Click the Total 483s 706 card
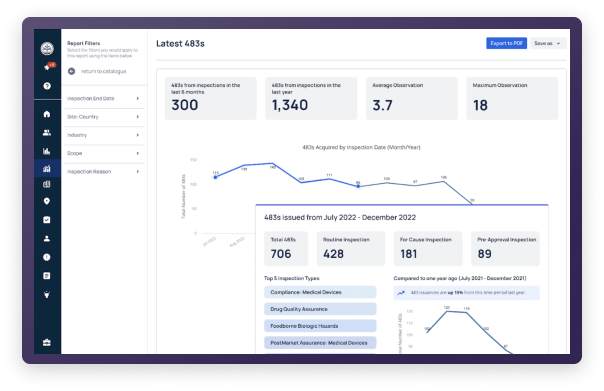The height and width of the screenshot is (391, 604). click(x=286, y=248)
